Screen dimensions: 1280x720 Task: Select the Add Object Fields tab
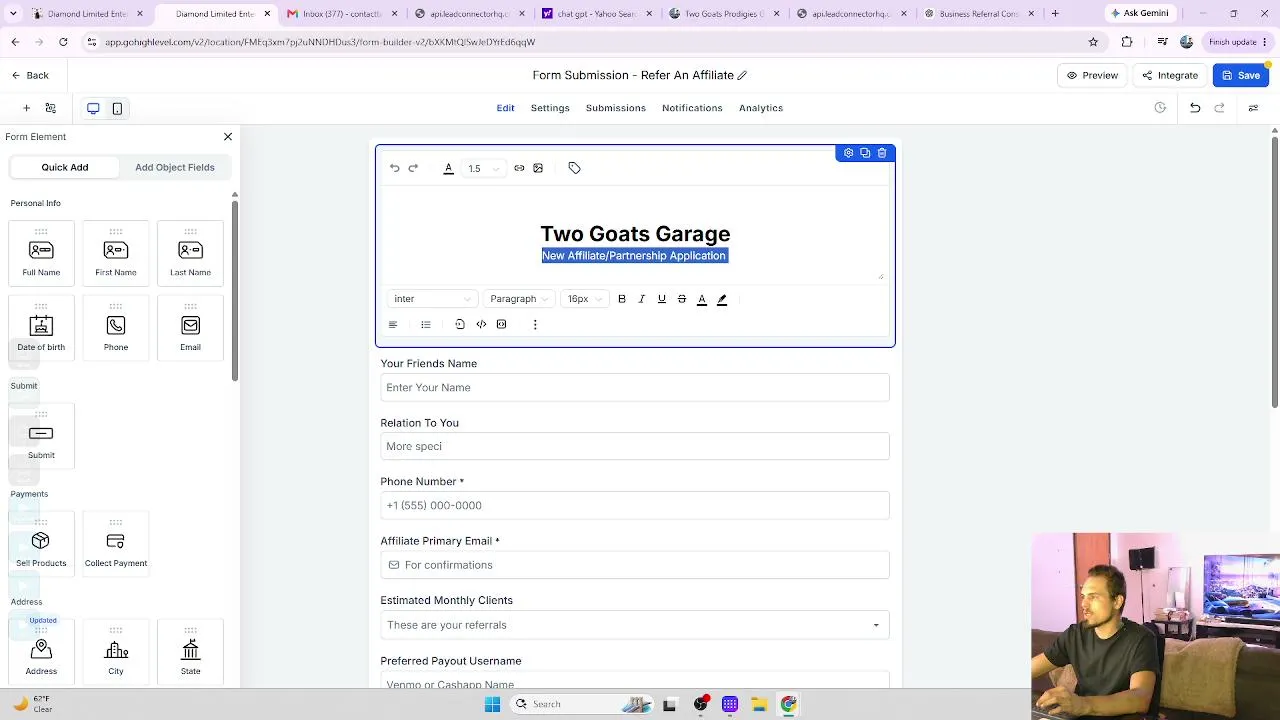click(175, 167)
